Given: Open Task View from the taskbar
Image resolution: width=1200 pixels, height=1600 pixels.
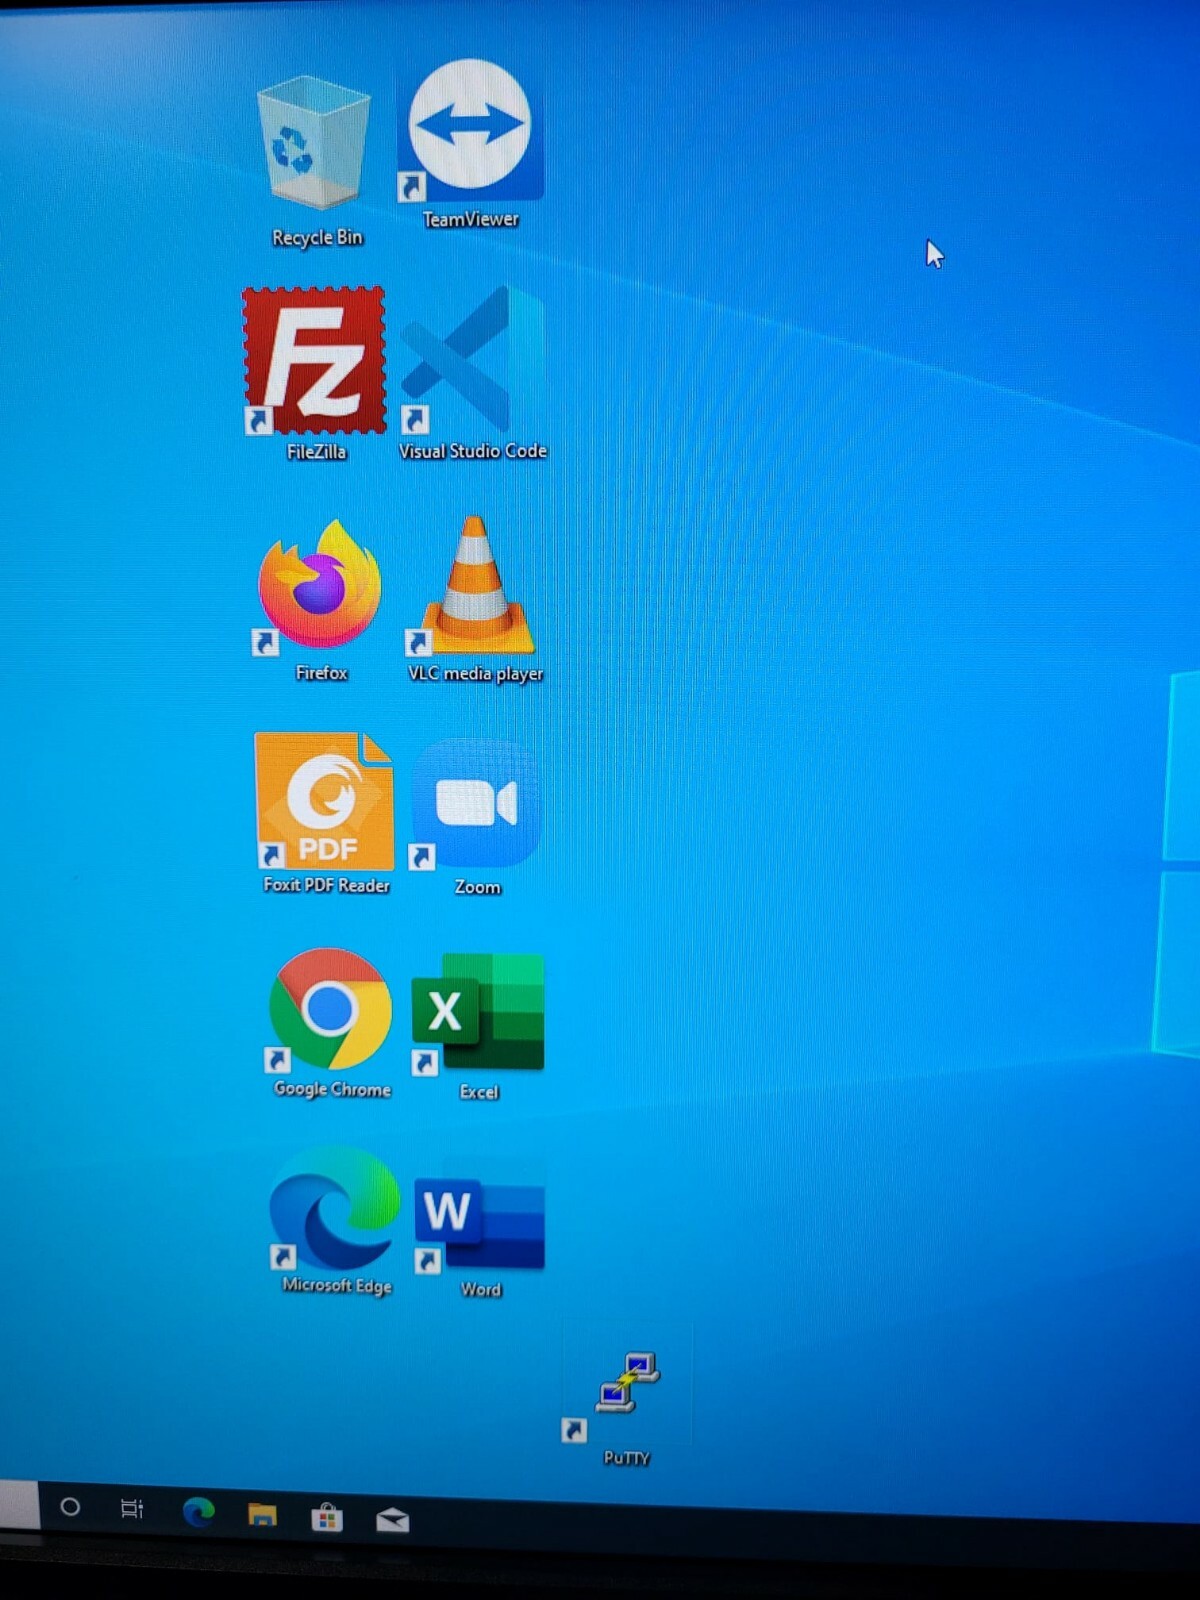Looking at the screenshot, I should (132, 1508).
